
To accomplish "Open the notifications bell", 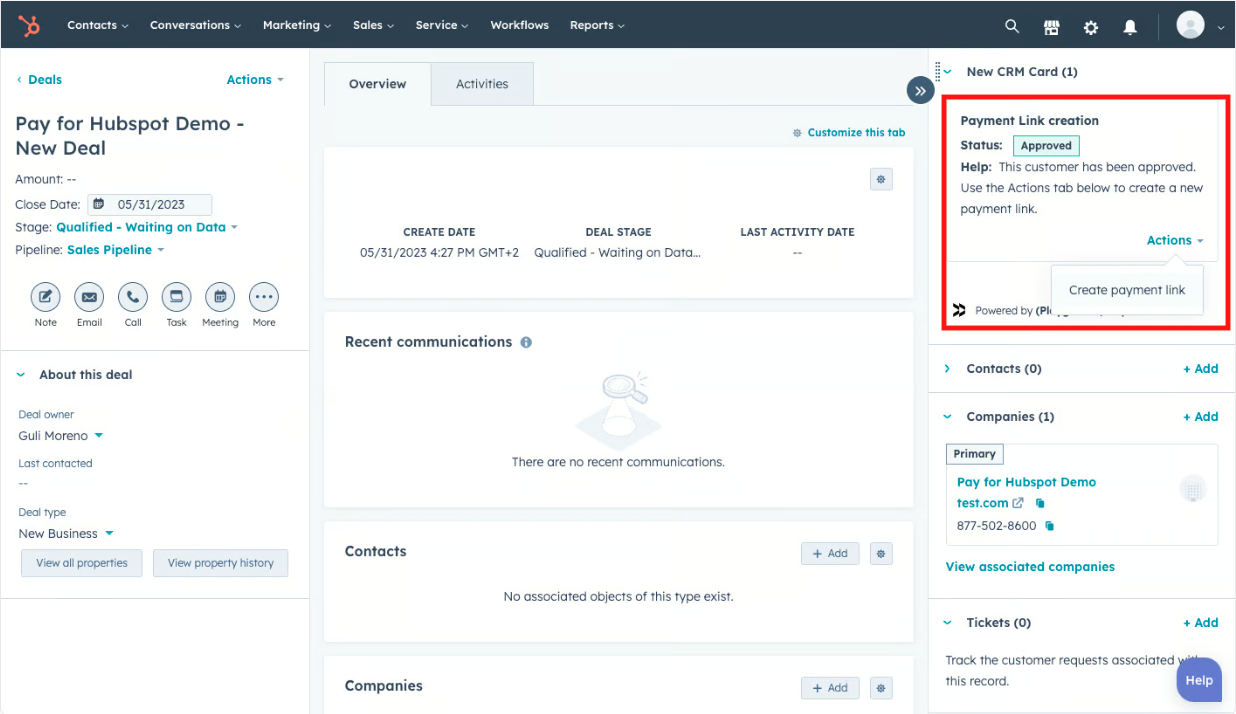I will point(1130,27).
